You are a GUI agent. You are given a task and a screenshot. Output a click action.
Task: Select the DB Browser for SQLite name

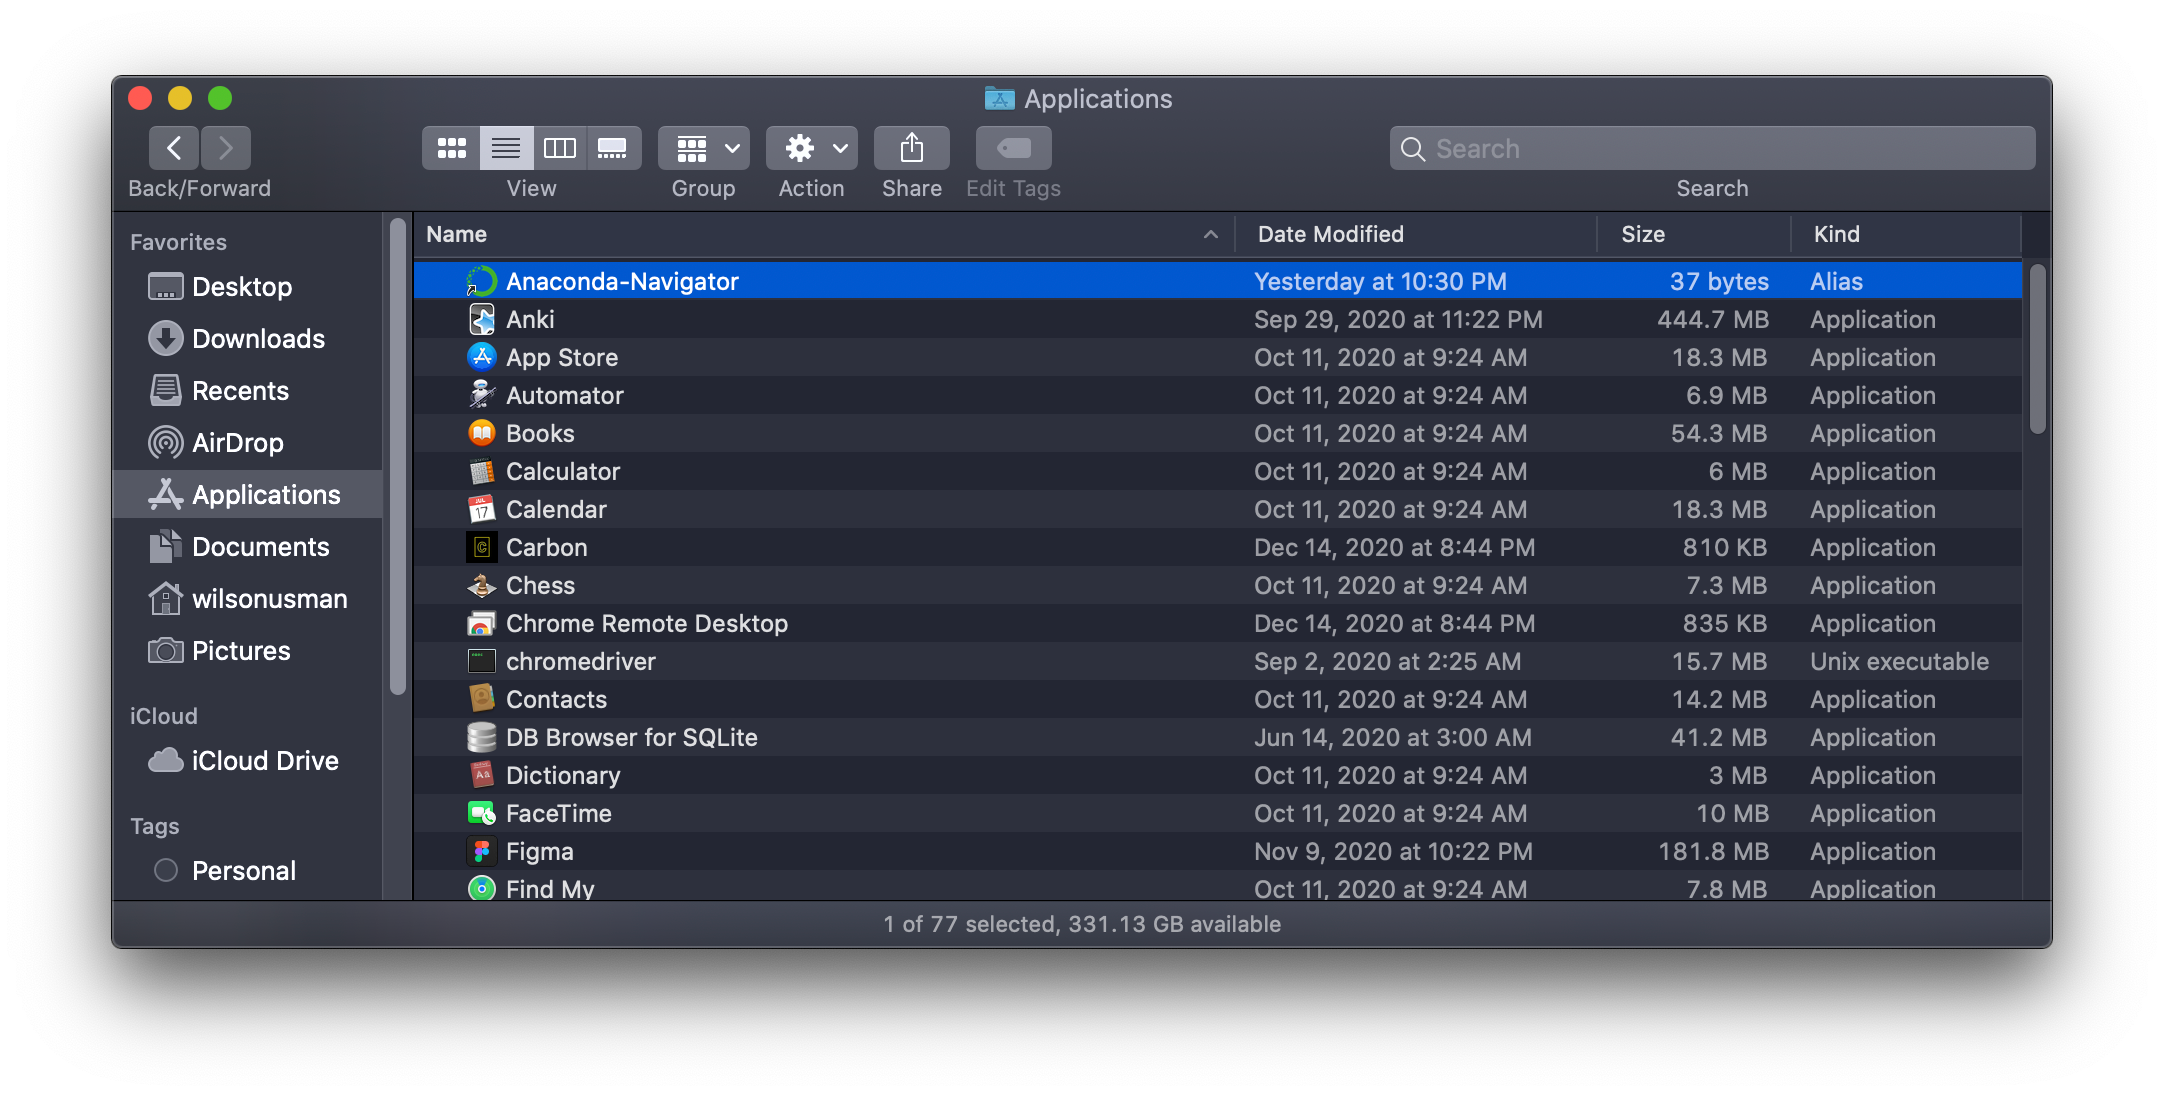click(632, 738)
